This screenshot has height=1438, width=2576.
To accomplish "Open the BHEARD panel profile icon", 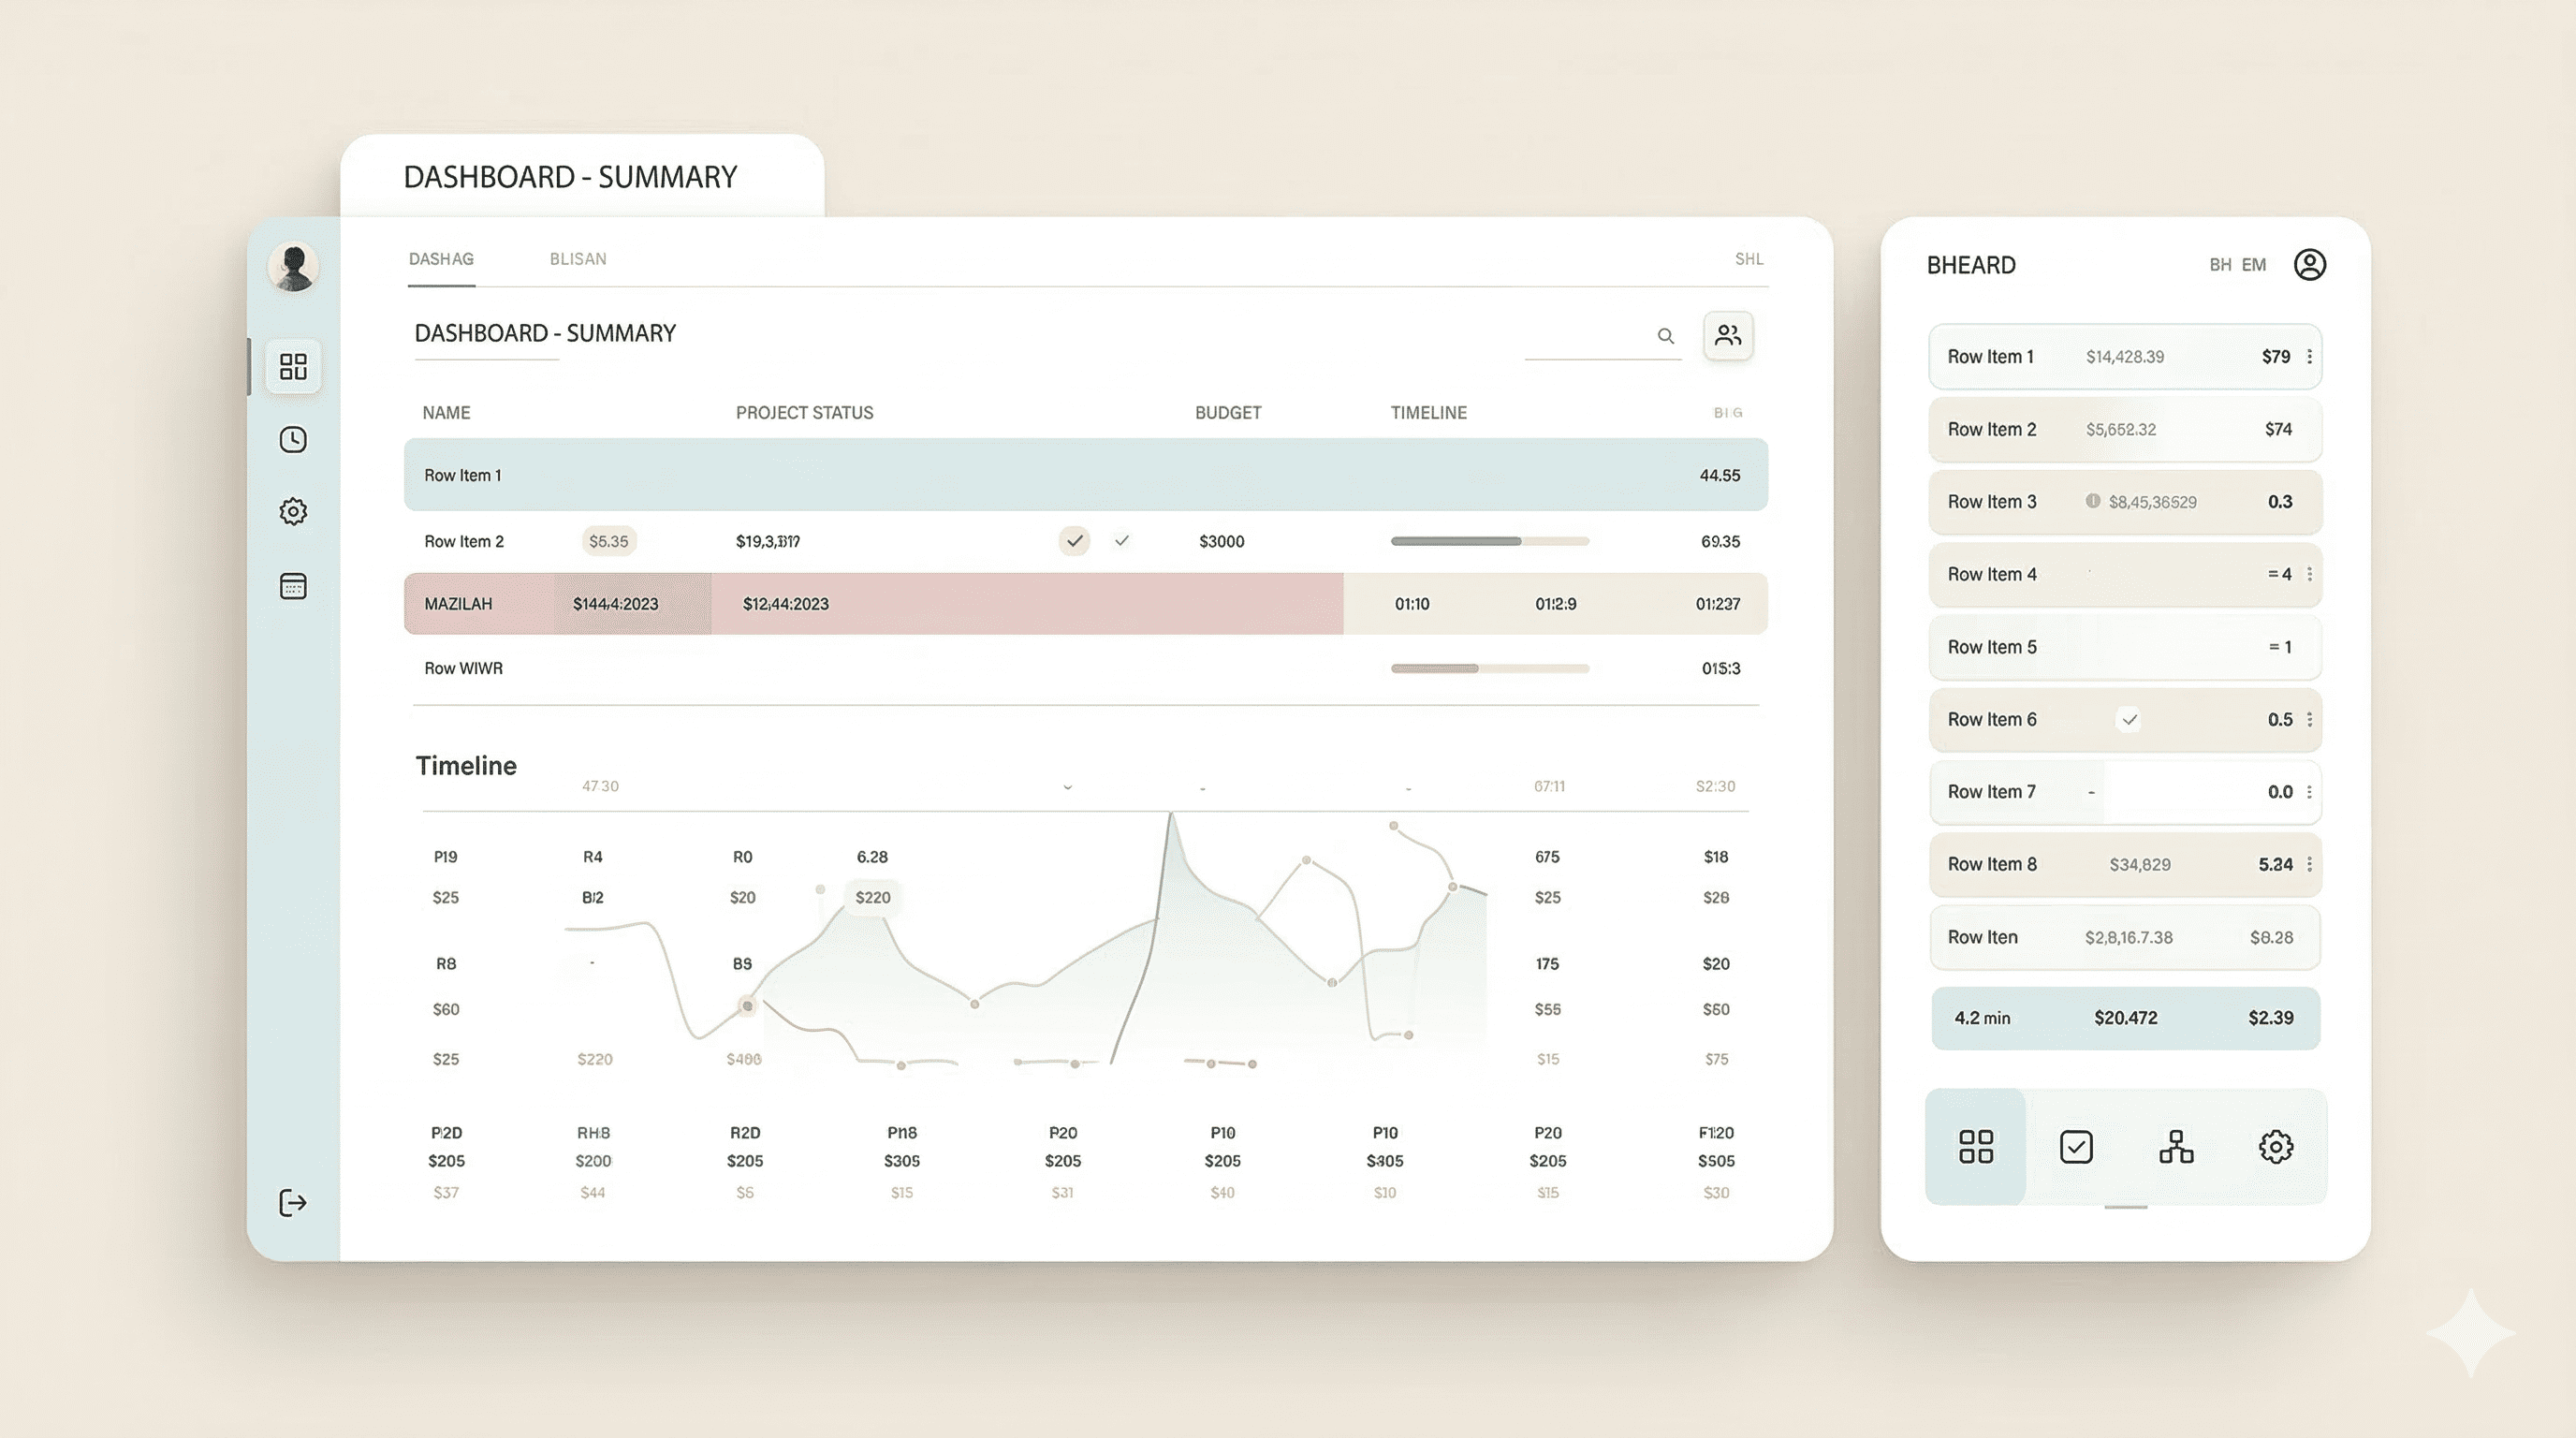I will point(2309,265).
